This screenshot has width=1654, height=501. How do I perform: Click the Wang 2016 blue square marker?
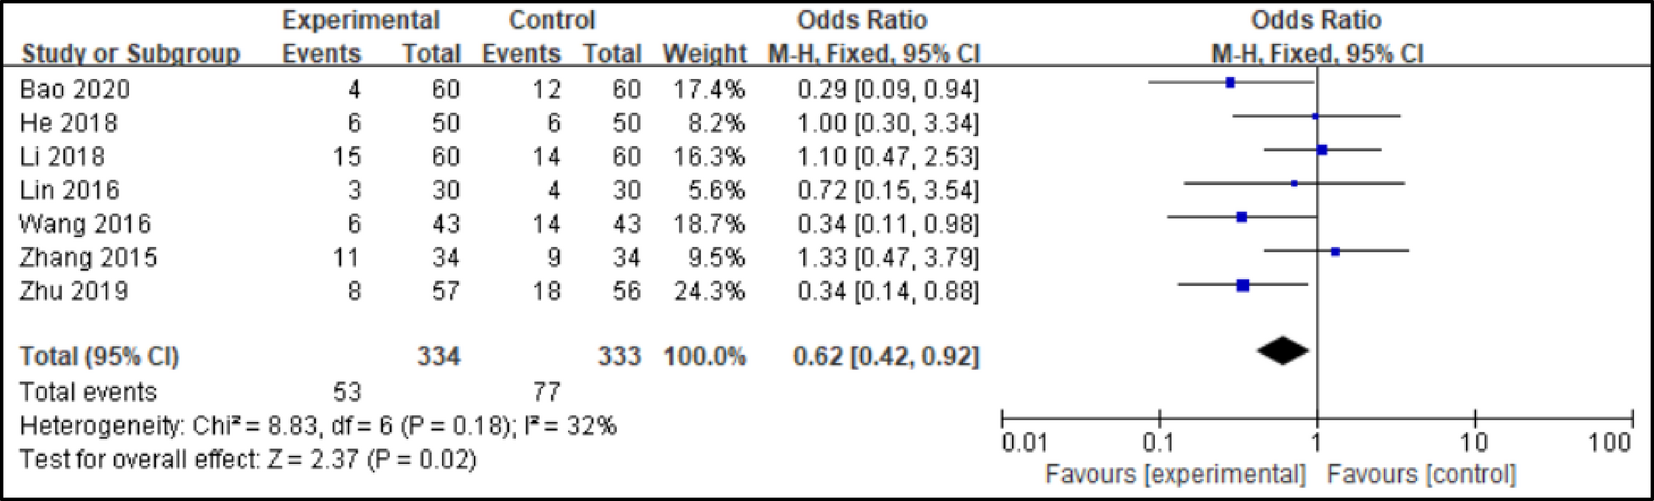1242,217
